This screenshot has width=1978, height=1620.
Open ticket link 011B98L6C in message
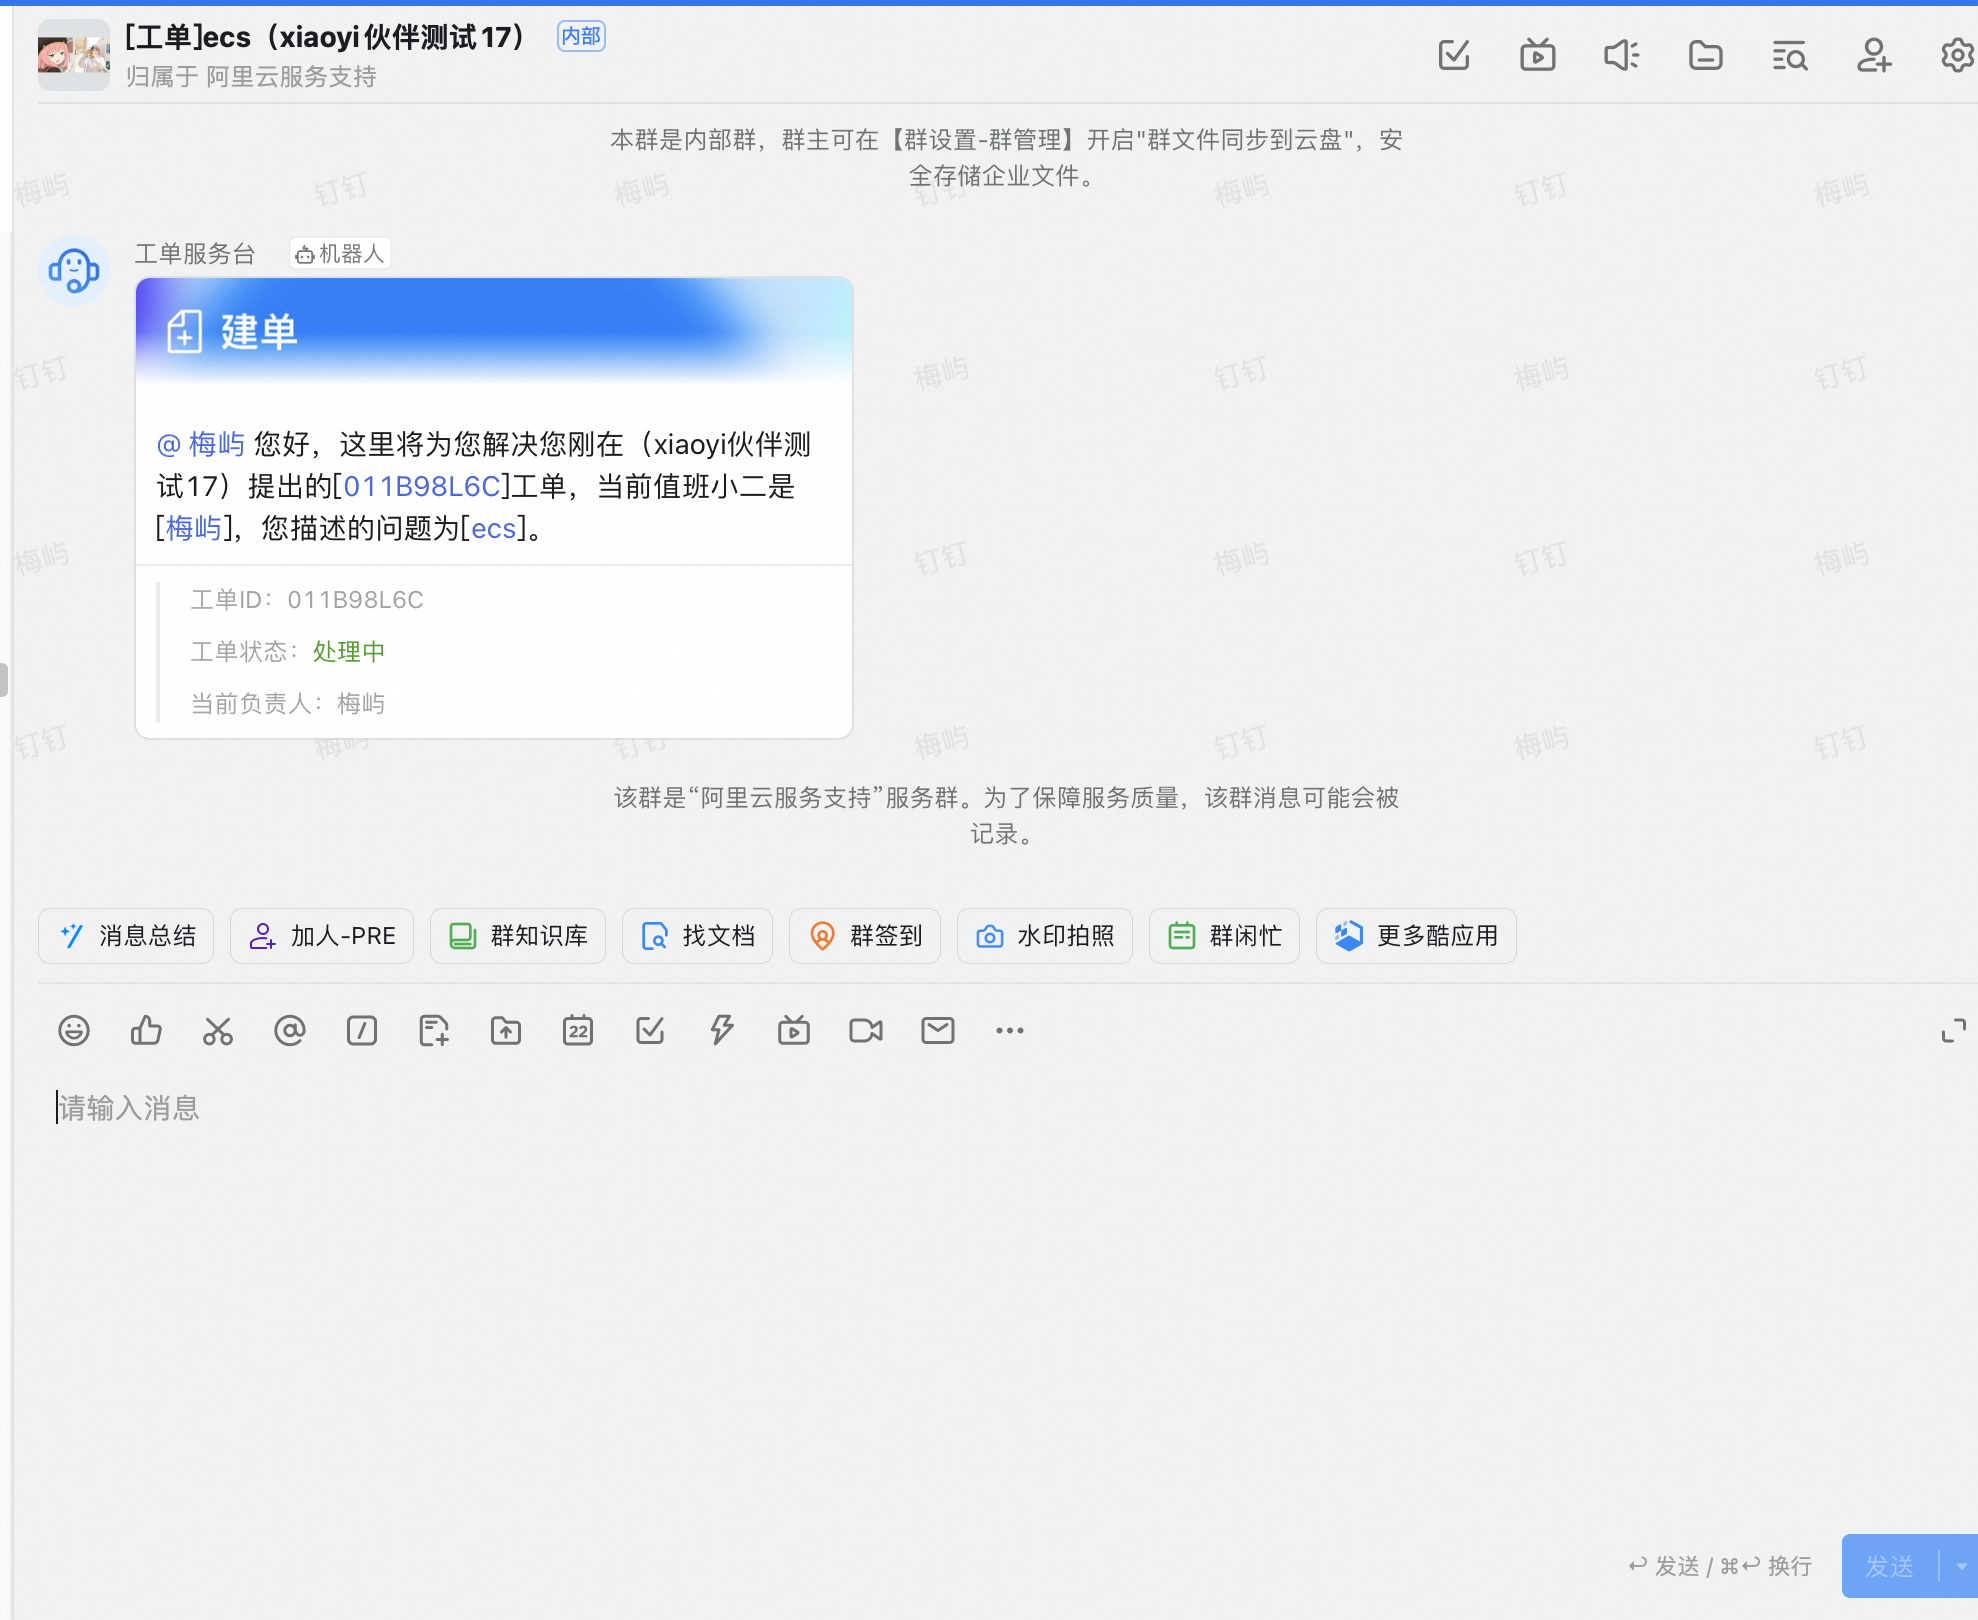(x=422, y=486)
